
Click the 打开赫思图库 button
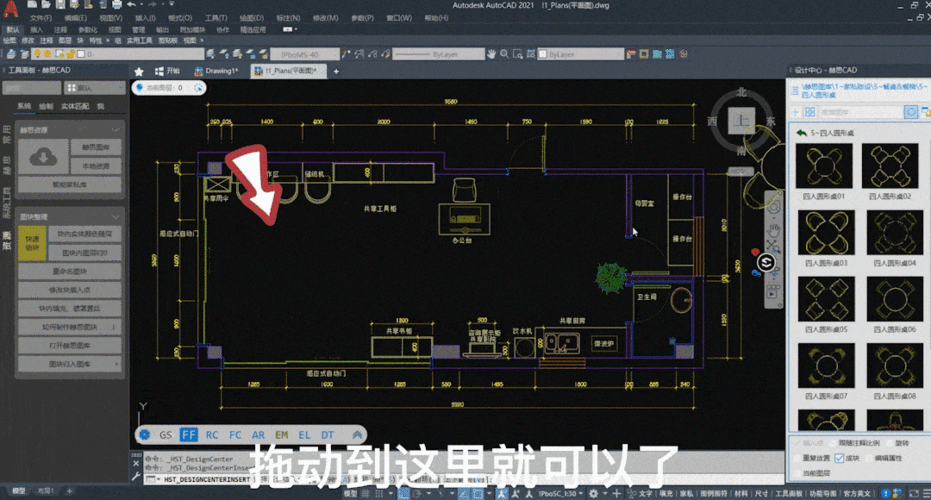click(x=70, y=346)
